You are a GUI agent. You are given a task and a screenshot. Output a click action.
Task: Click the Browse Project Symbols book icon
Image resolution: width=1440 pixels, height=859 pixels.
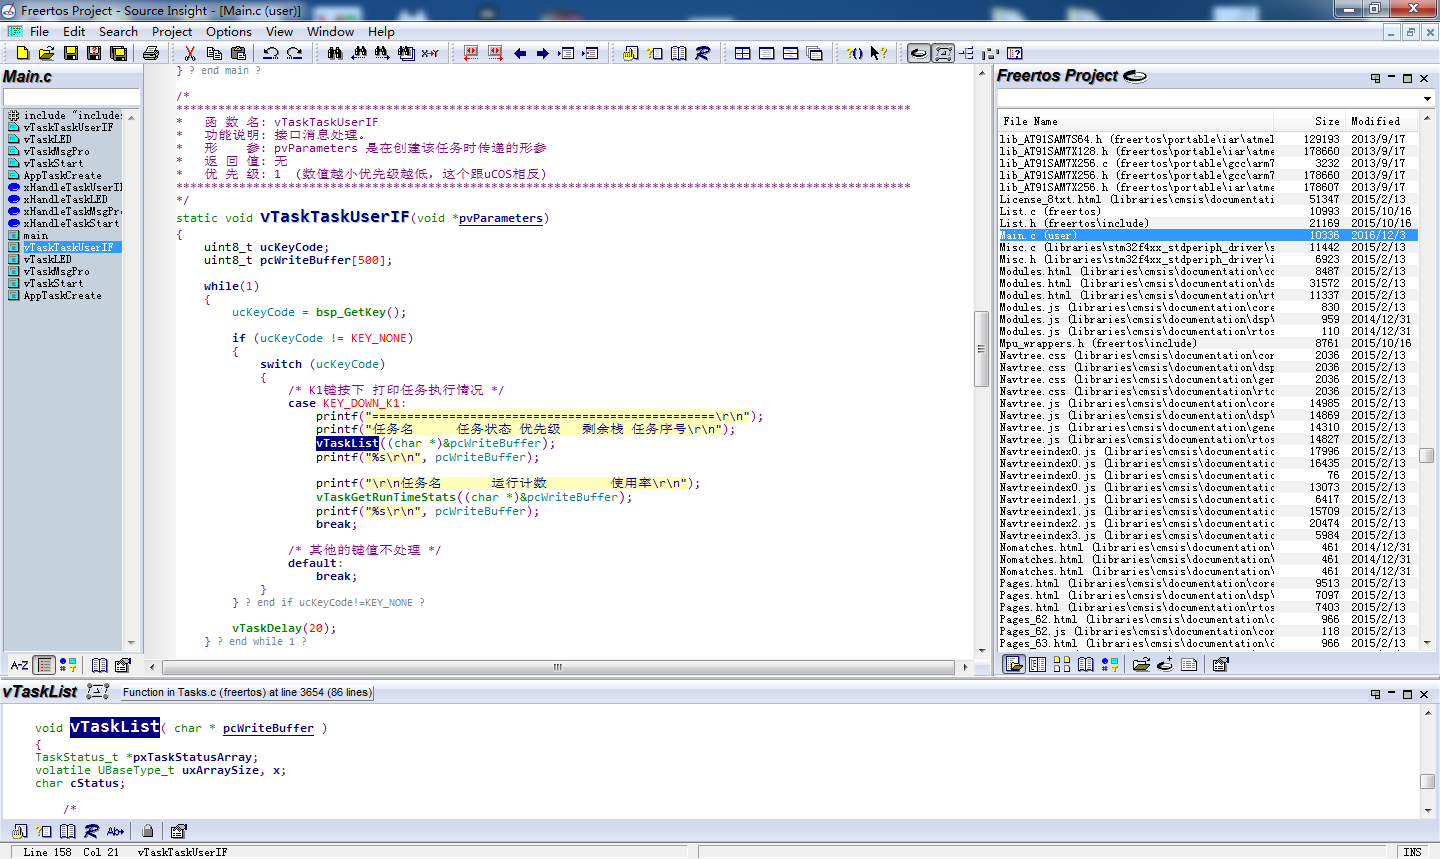pos(679,53)
